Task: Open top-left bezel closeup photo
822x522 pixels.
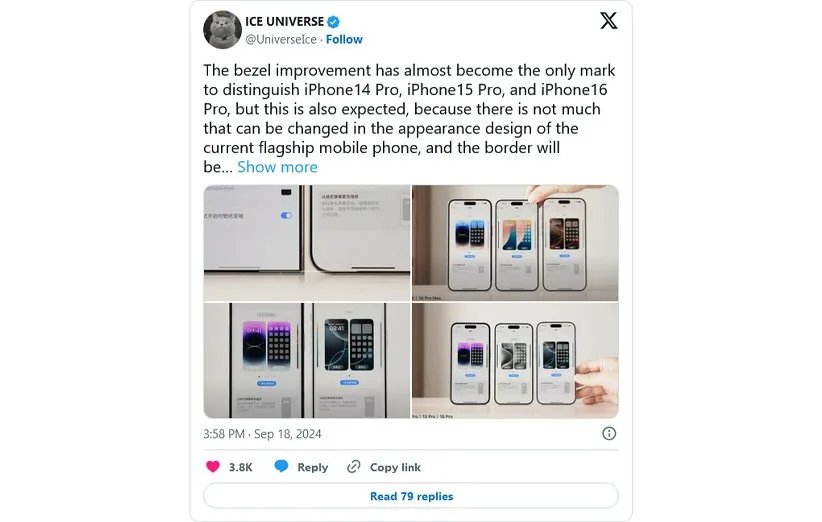Action: 307,243
